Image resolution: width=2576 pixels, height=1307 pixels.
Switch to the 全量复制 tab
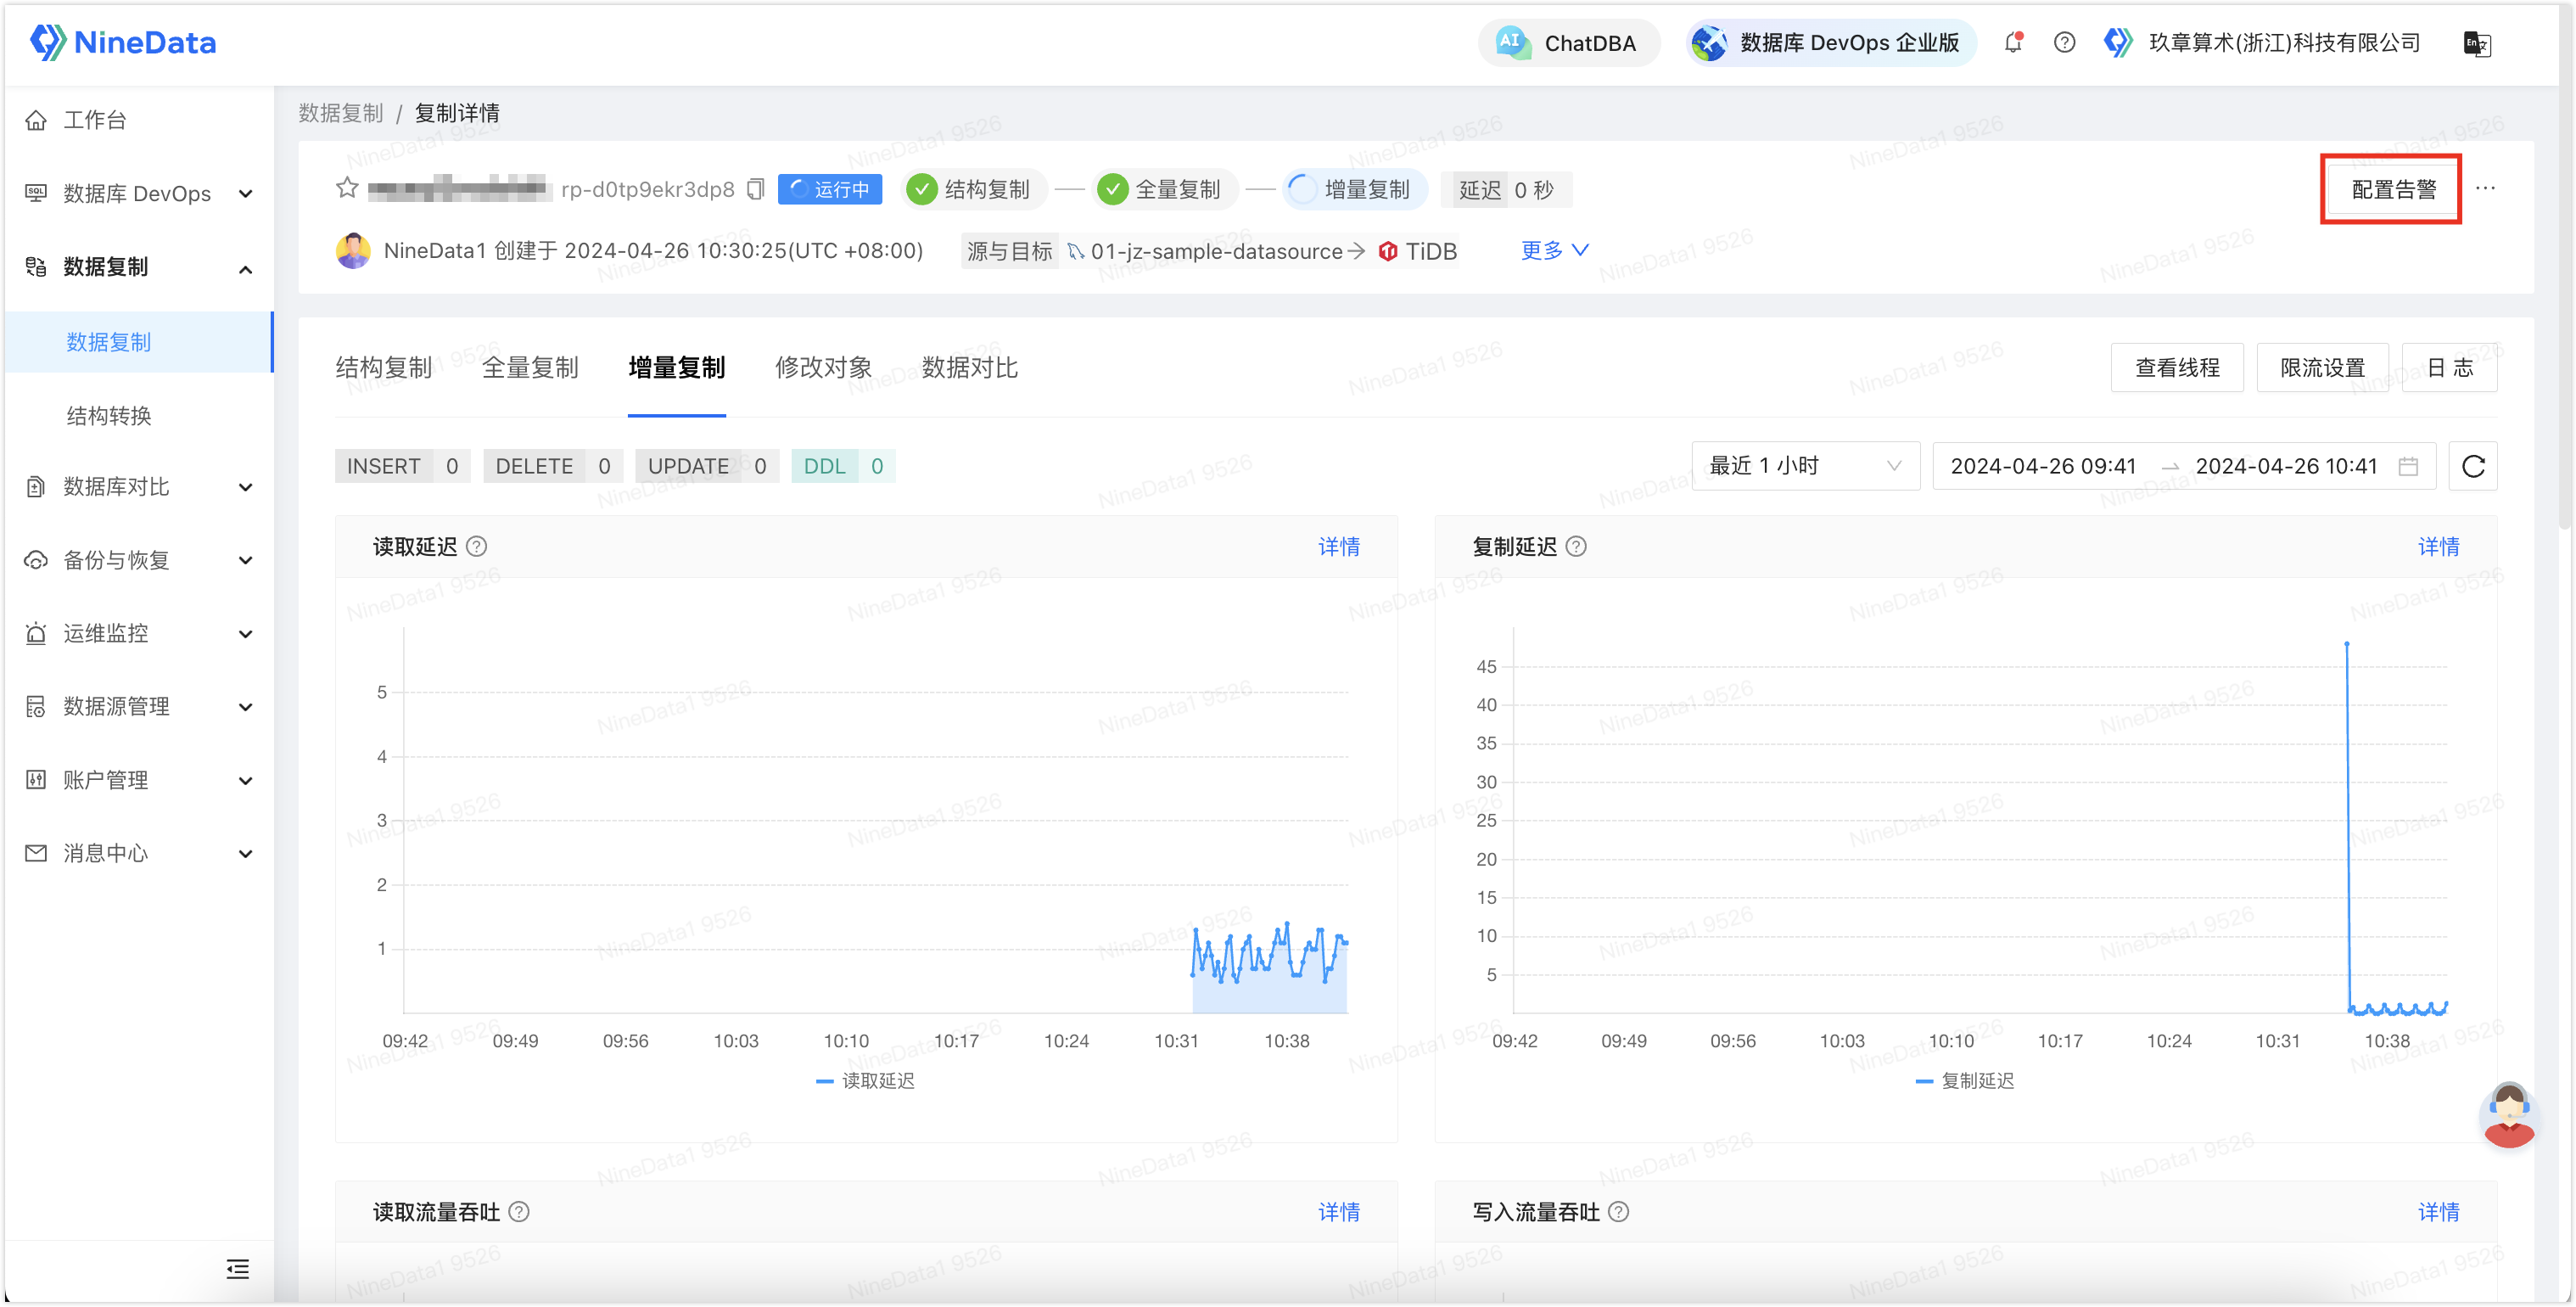tap(530, 368)
